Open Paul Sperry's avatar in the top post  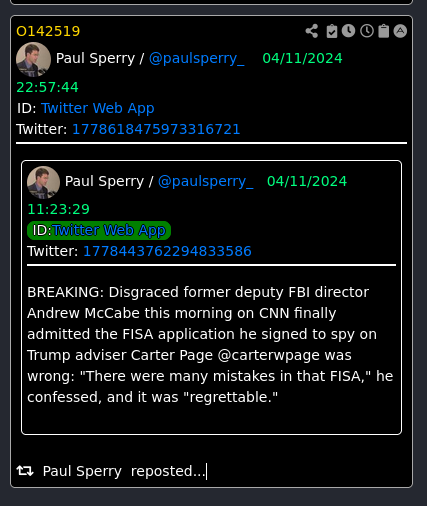click(x=33, y=59)
